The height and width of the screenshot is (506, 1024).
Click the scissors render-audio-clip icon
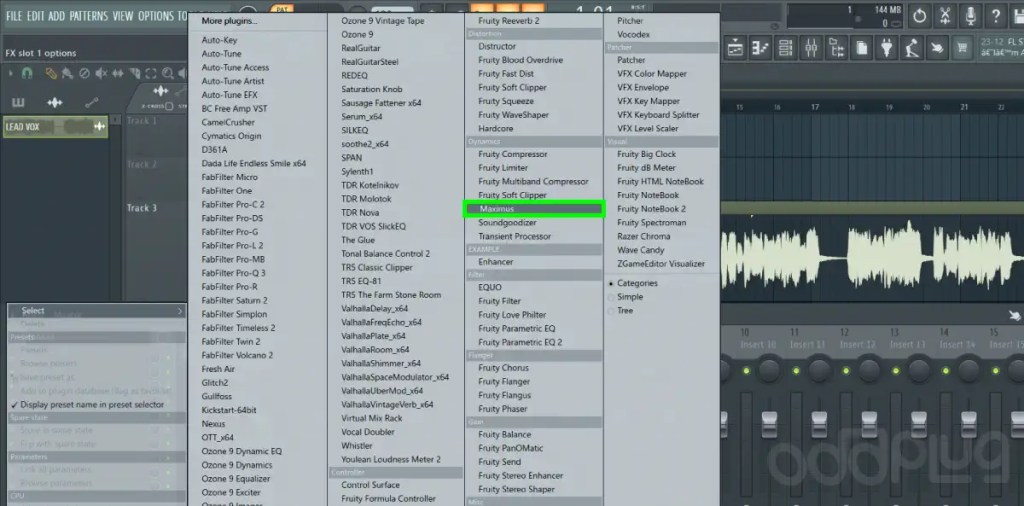point(945,16)
